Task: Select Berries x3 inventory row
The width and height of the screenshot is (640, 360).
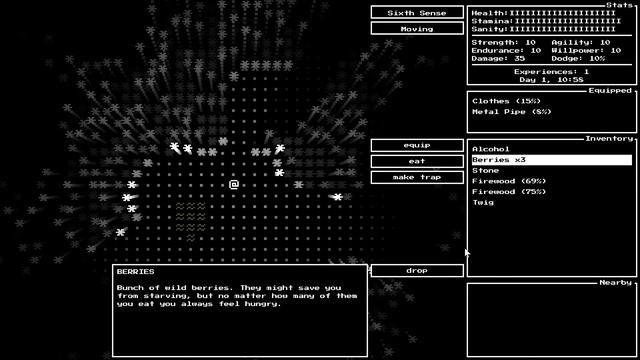Action: 552,160
